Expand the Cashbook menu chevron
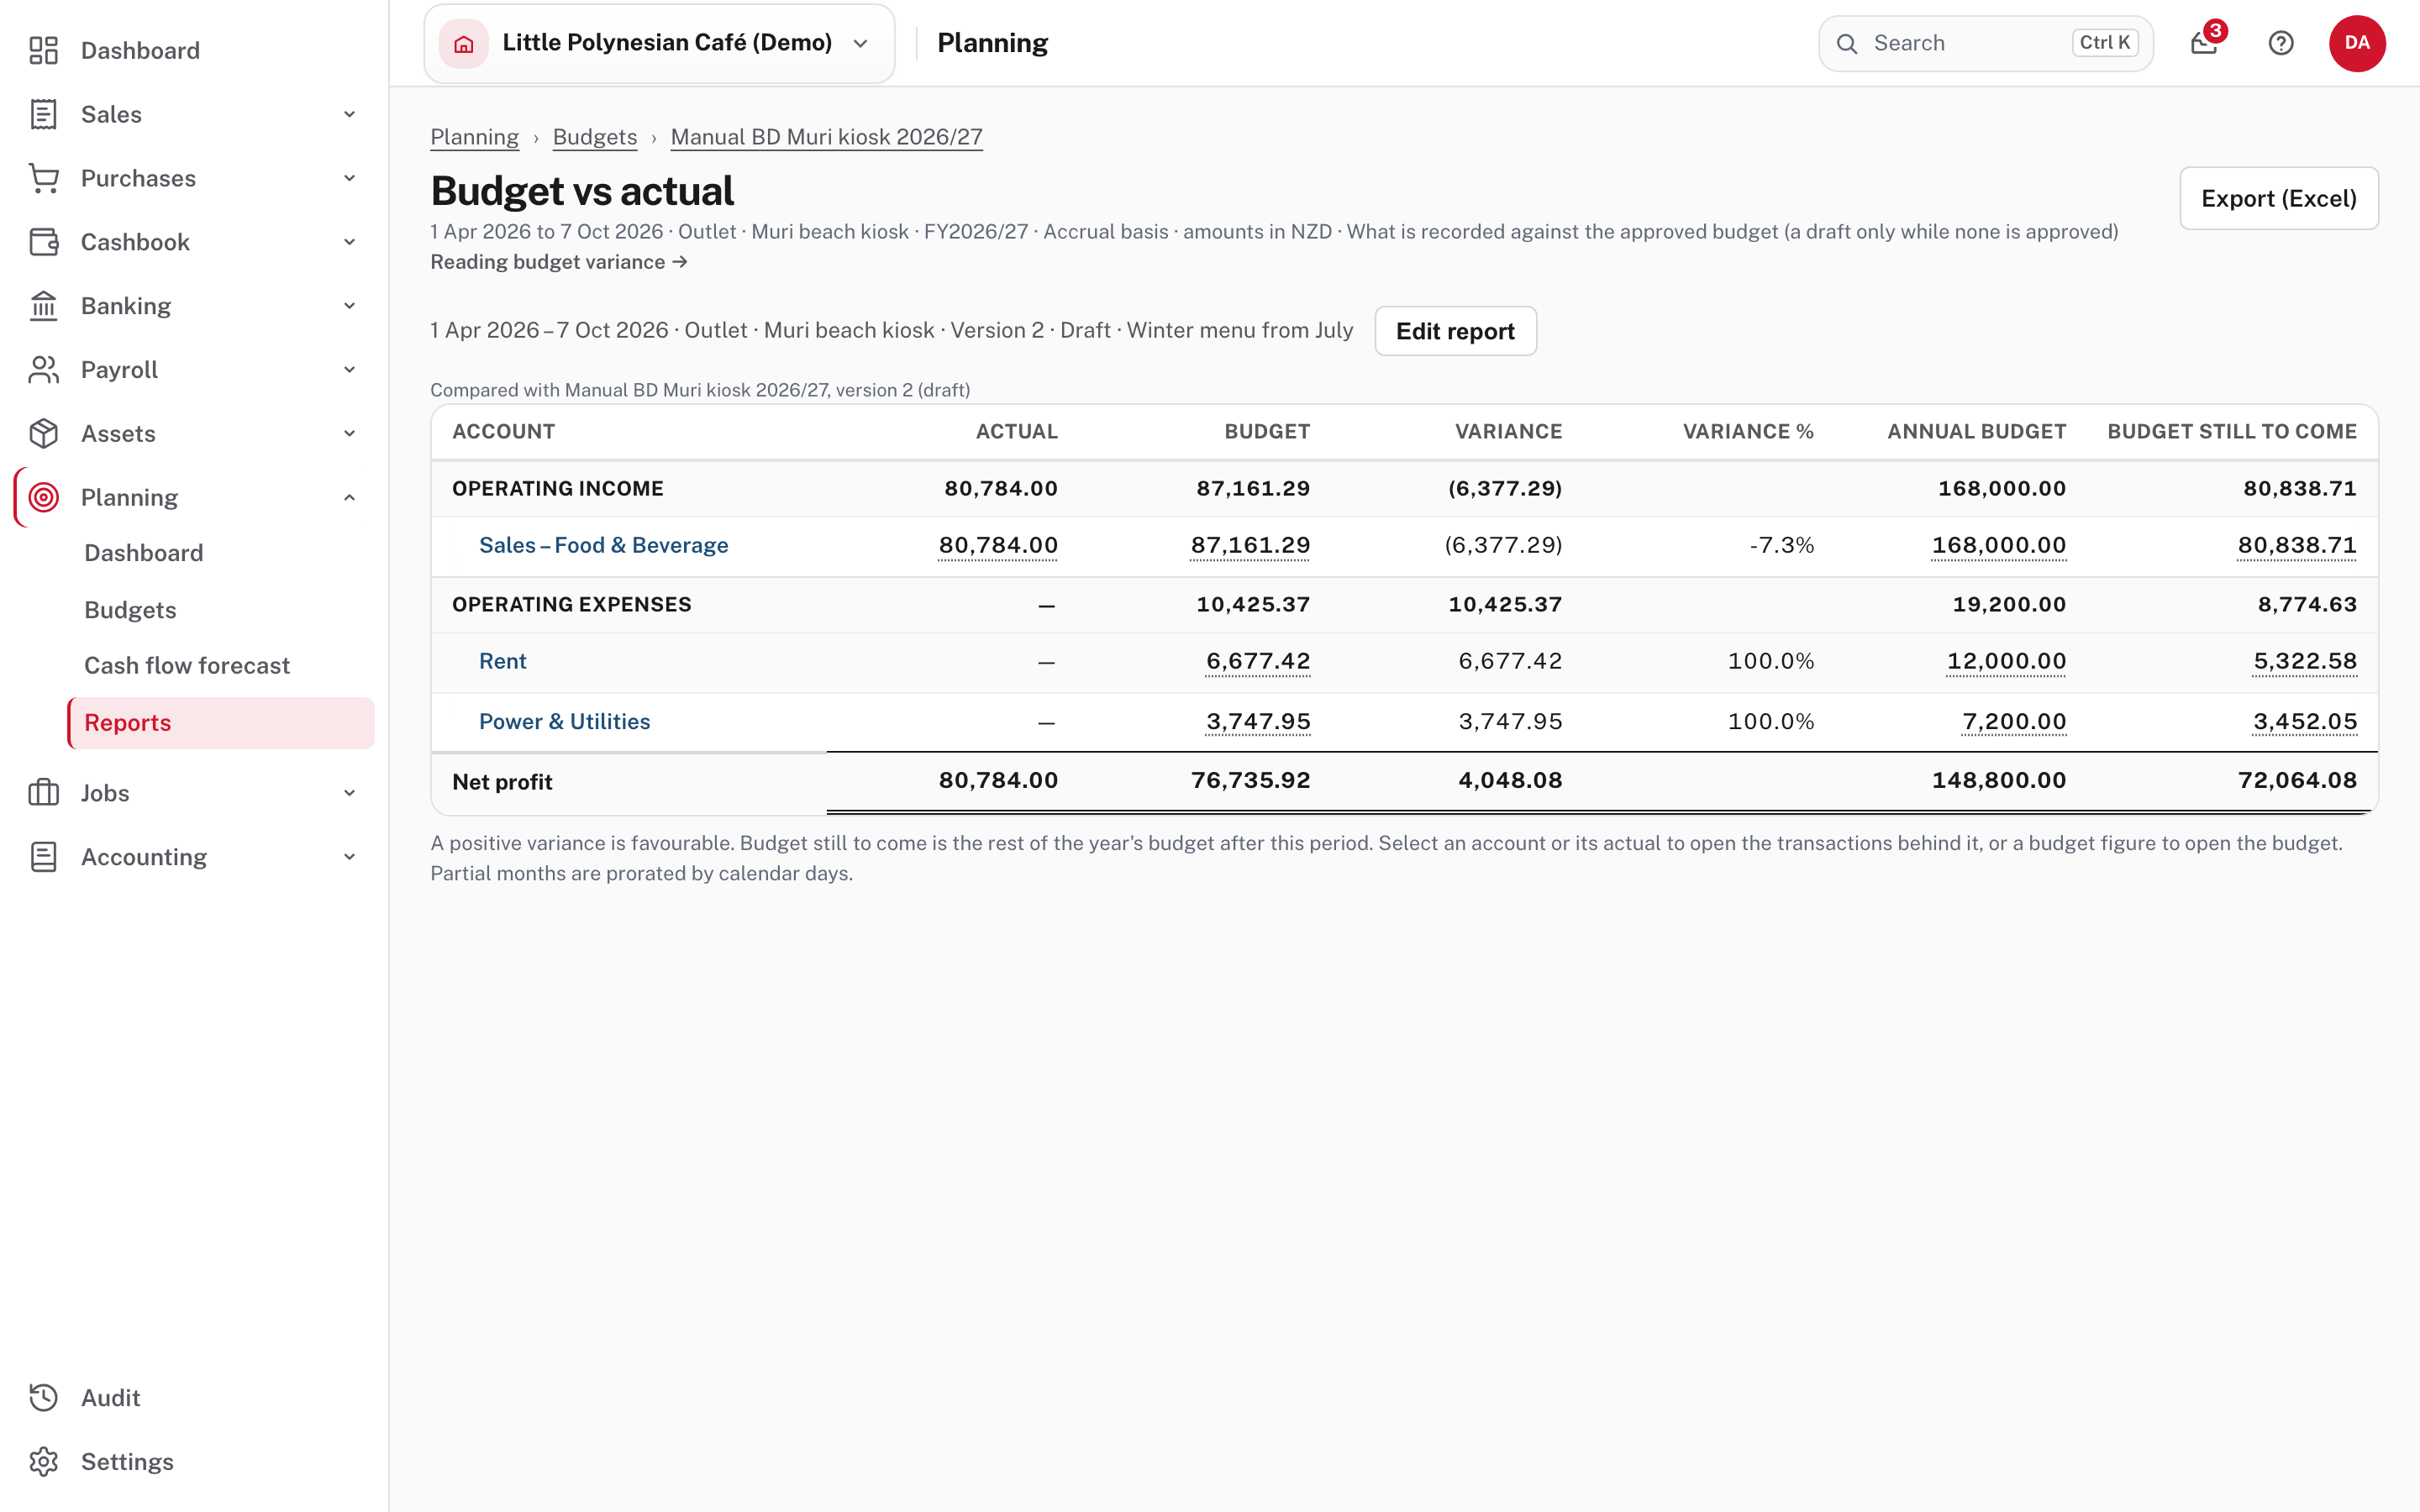Viewport: 2420px width, 1512px height. coord(350,242)
